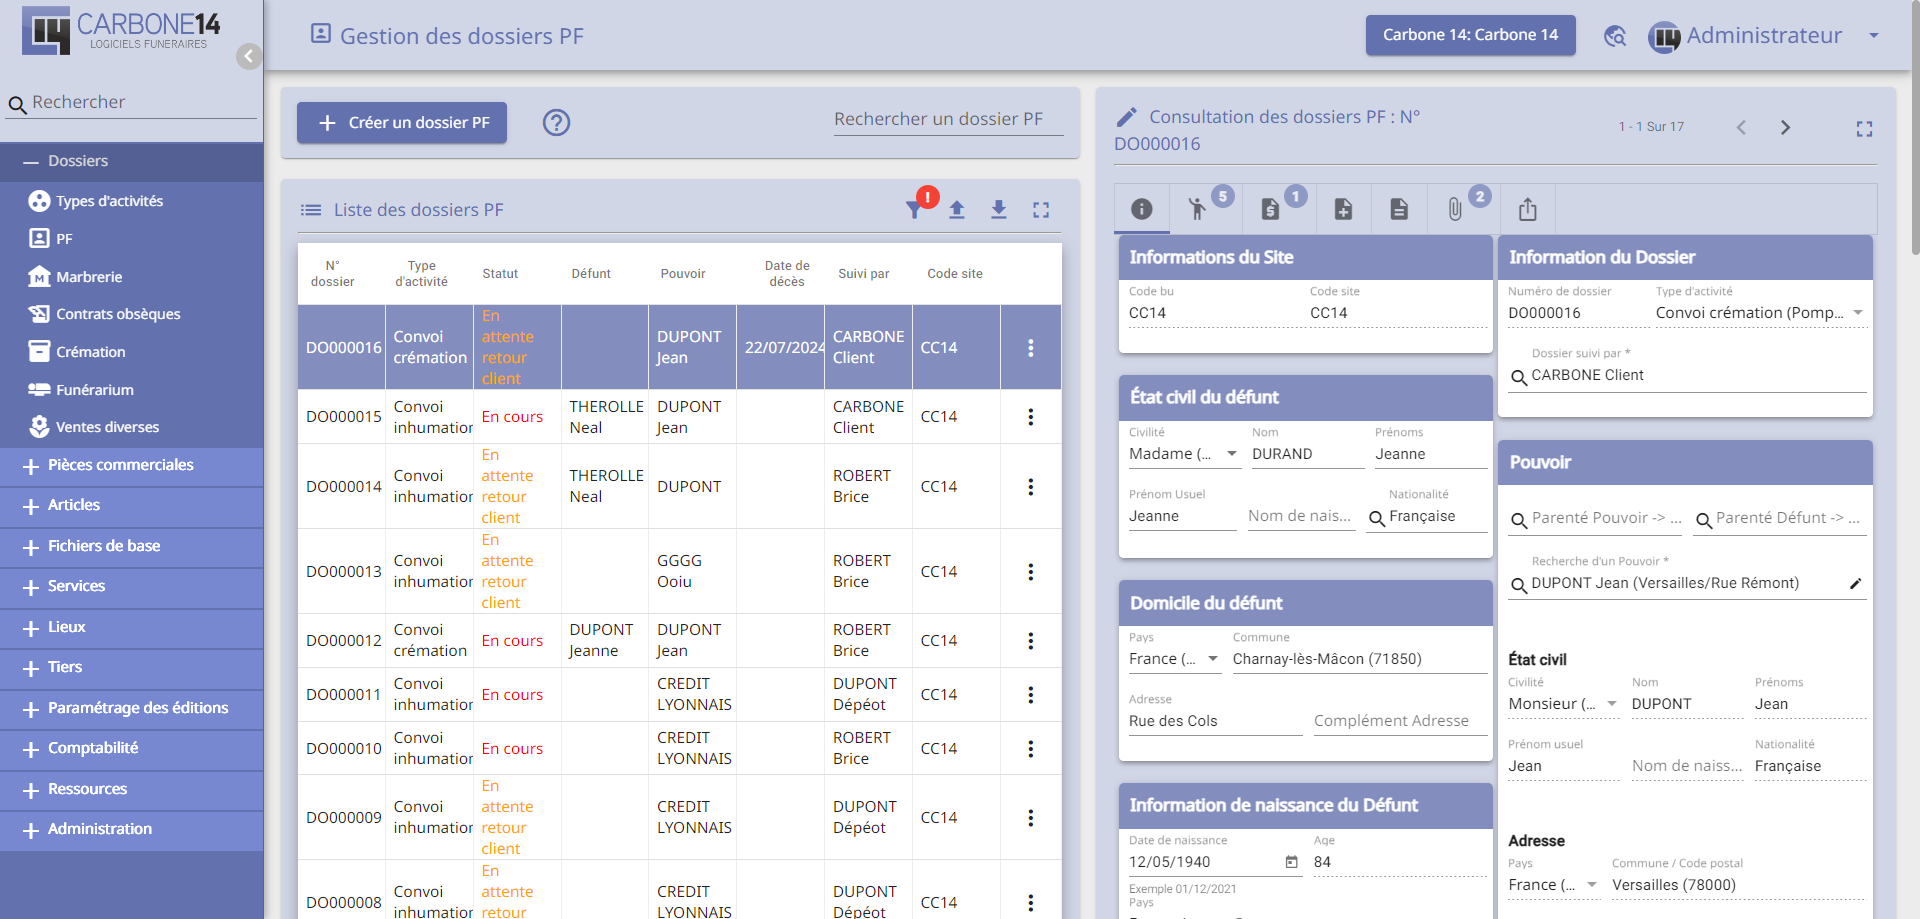1920x919 pixels.
Task: Expand Services in sidebar
Action: pos(132,587)
